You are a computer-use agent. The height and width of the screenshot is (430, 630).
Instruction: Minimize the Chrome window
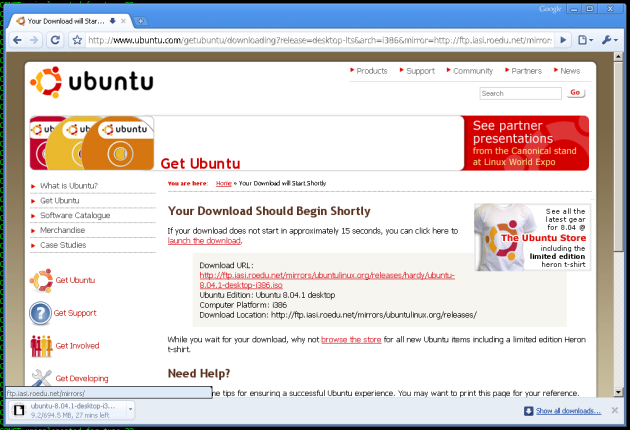[574, 9]
